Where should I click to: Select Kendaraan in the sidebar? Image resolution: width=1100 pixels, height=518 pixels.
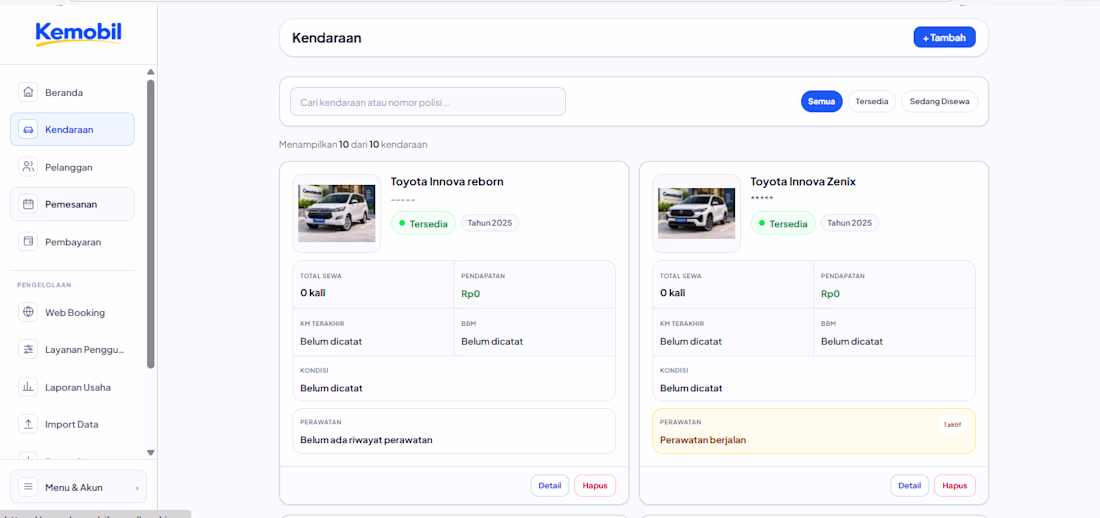(72, 129)
